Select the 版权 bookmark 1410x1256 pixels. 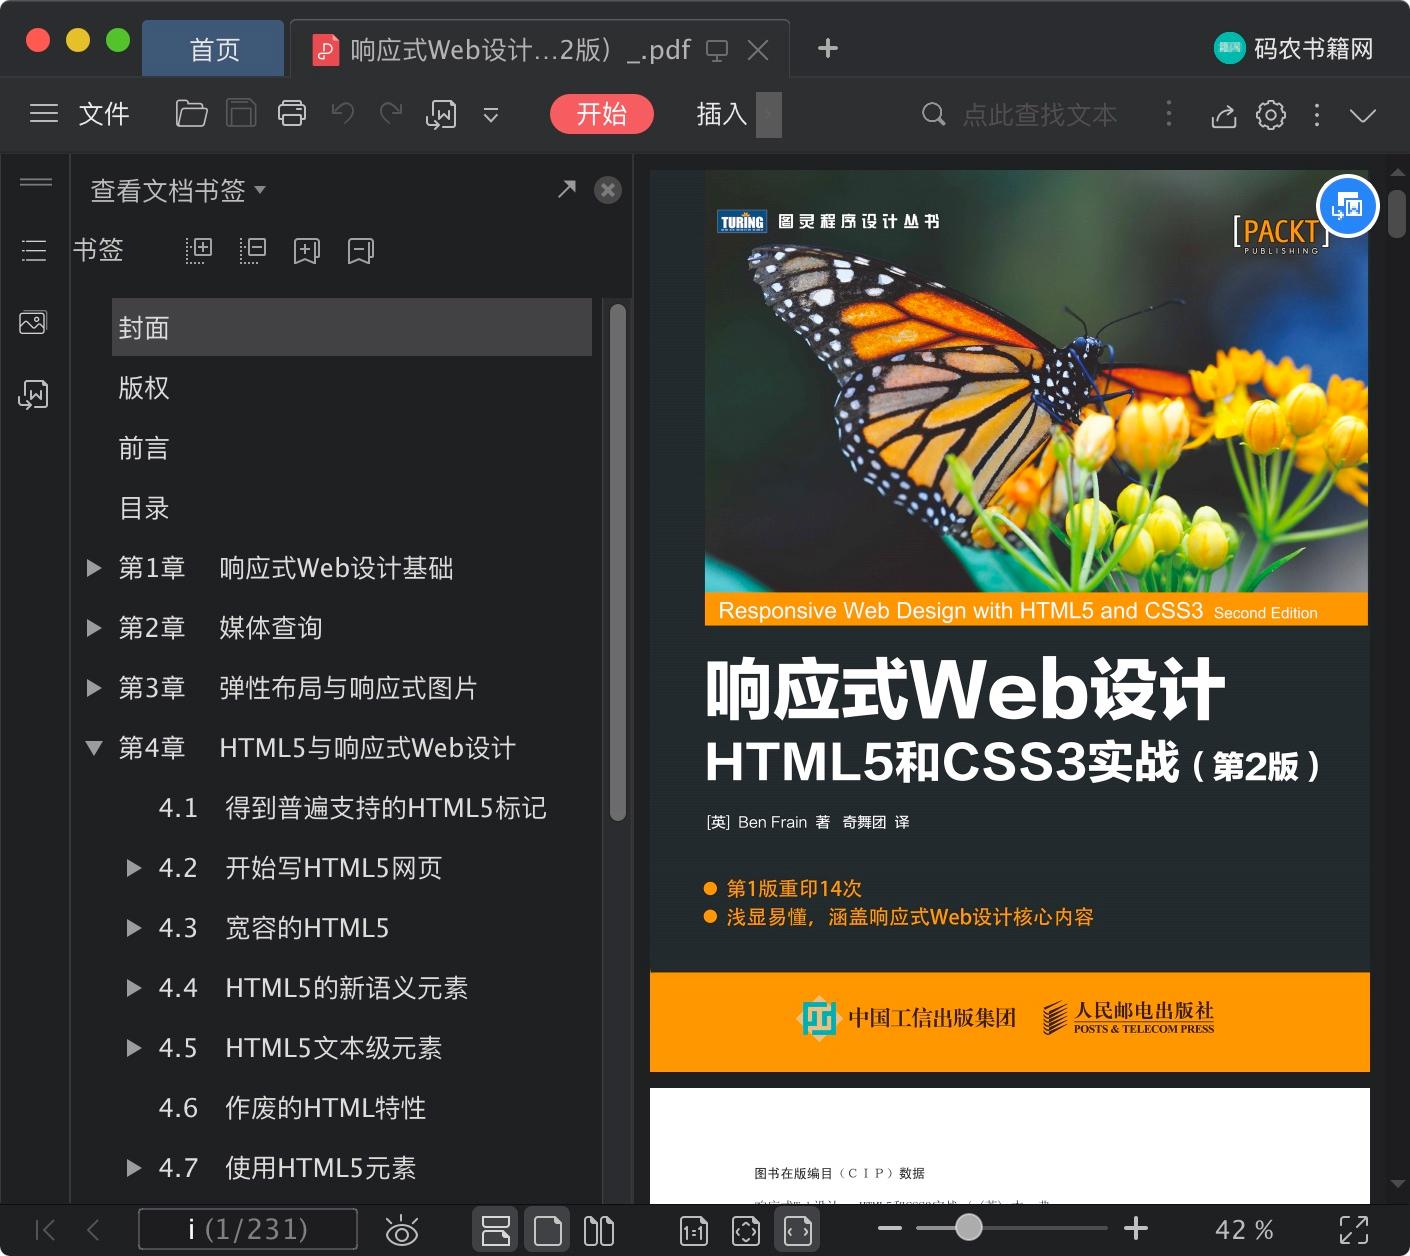tap(144, 388)
